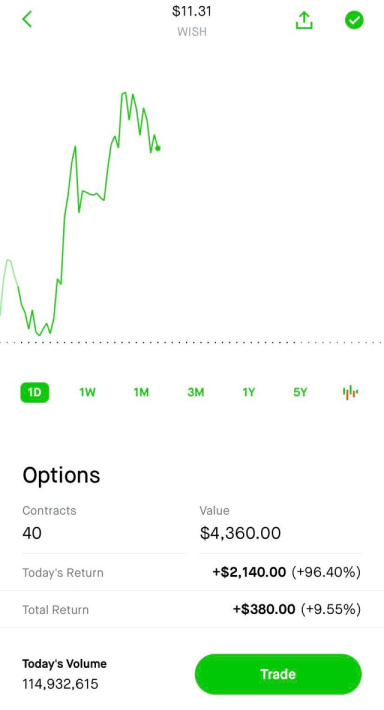Tap Today's Volume figure
This screenshot has height=710, width=384.
[x=60, y=684]
